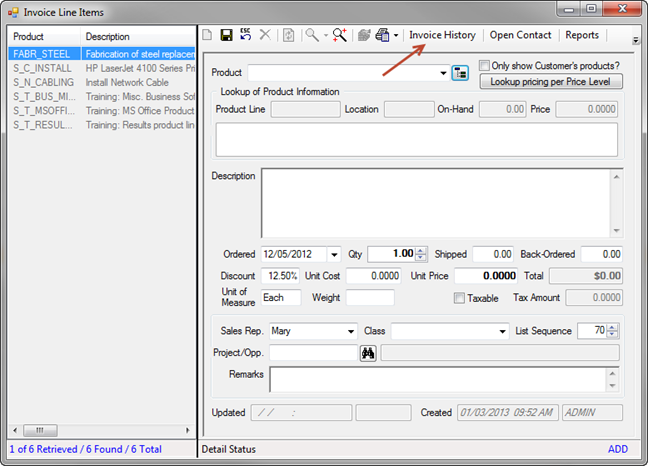Select the S_C_INSTALL row

point(102,68)
